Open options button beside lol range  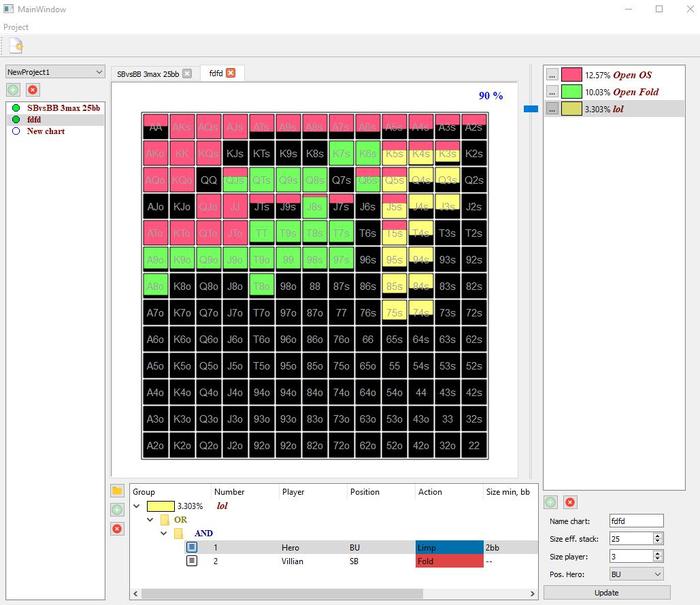552,108
